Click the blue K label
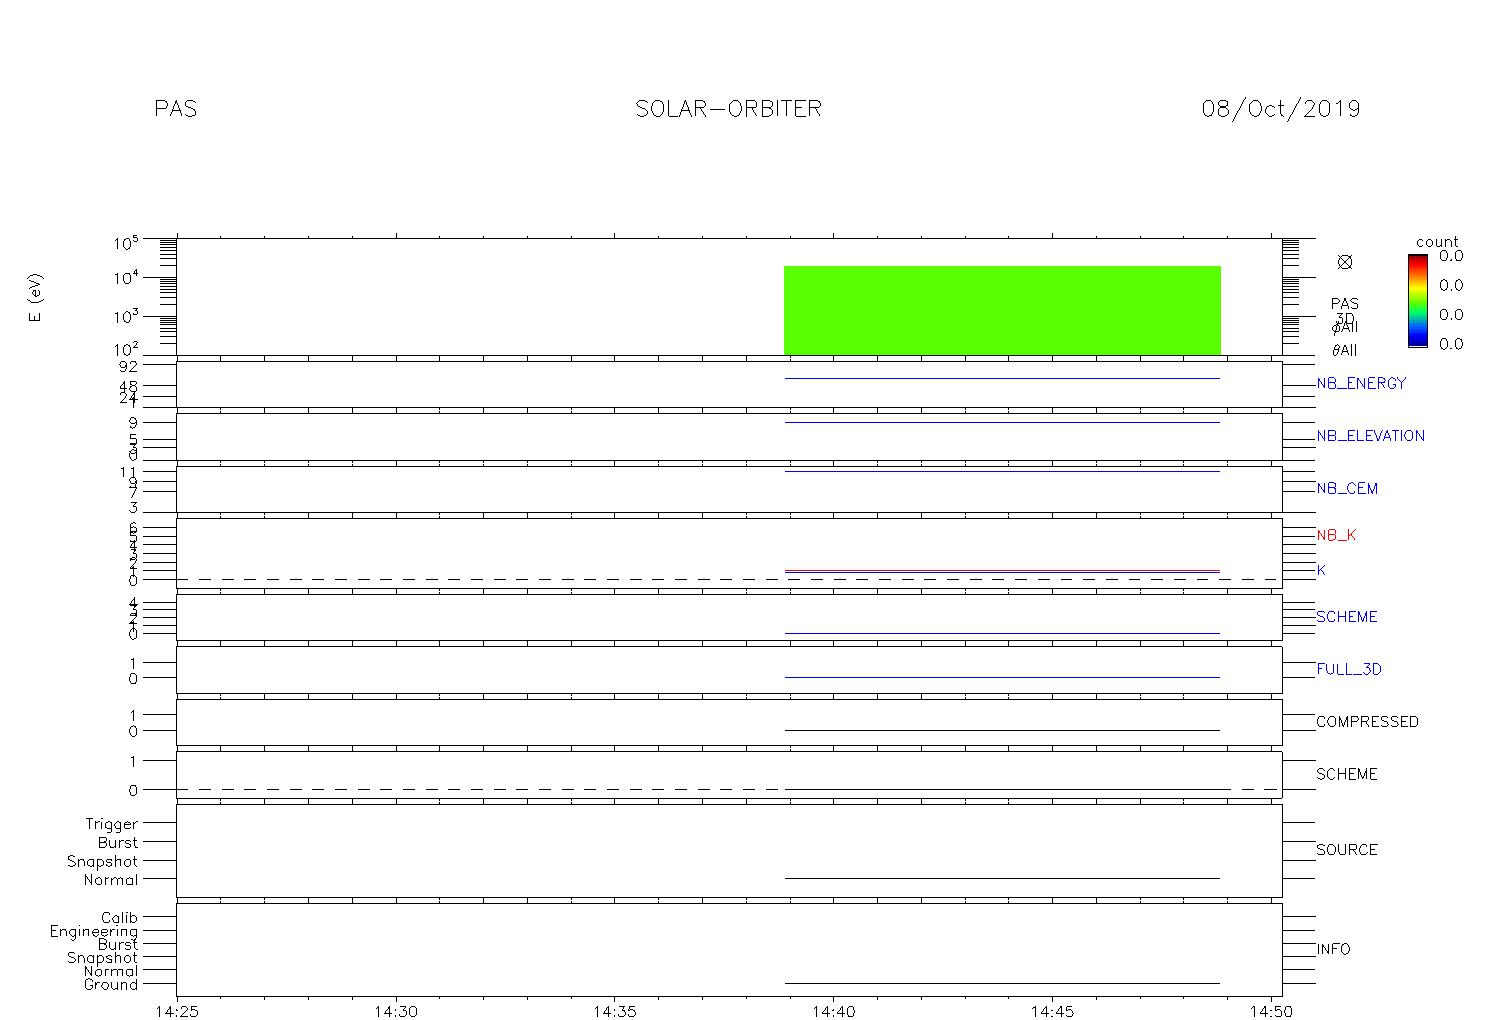Image resolution: width=1512 pixels, height=1020 pixels. [x=1321, y=570]
